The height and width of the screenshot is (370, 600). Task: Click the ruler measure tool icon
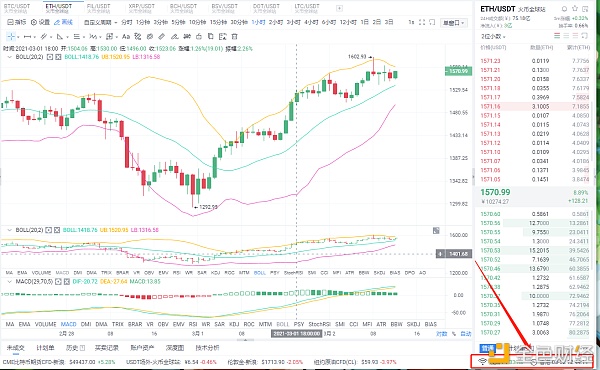coord(162,37)
